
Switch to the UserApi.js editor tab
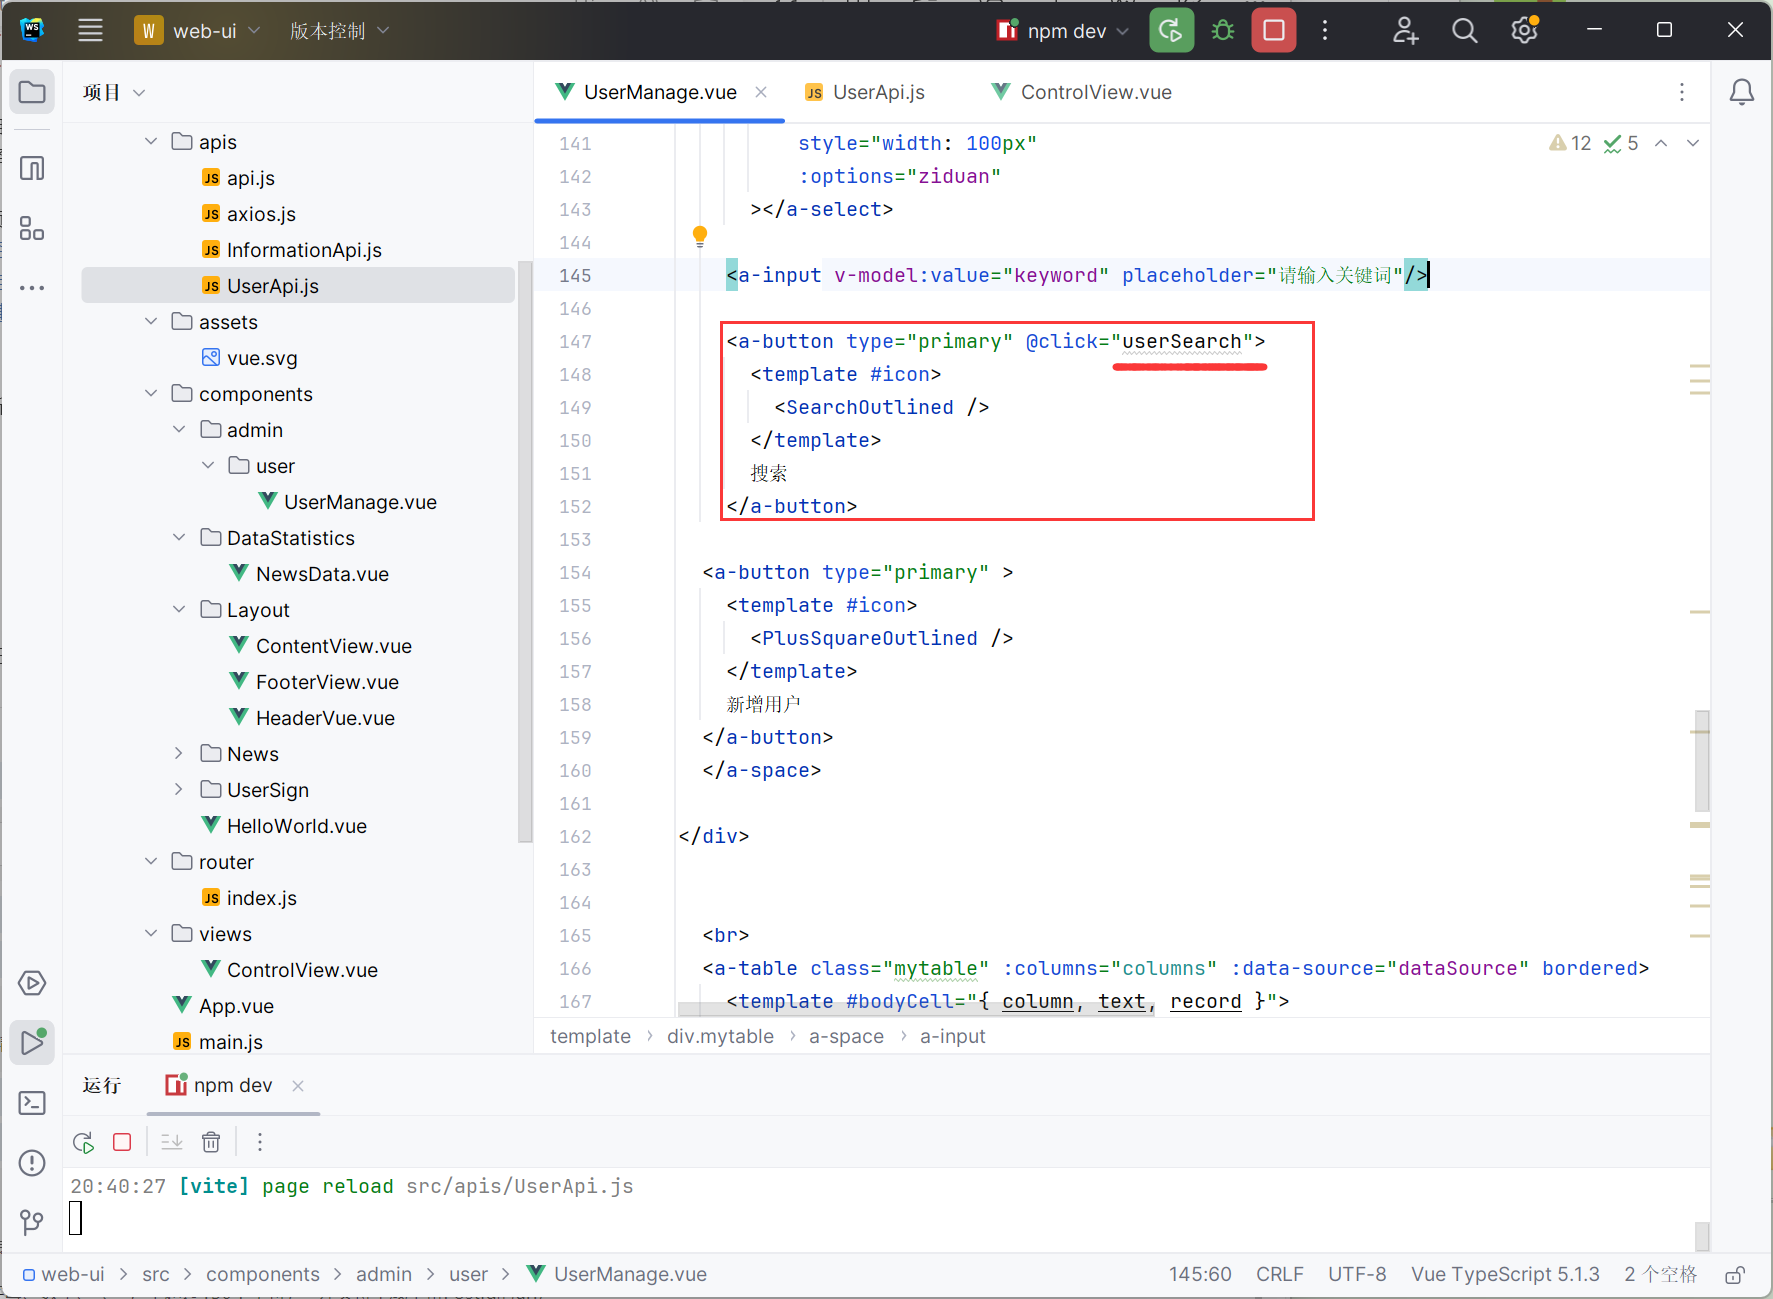(865, 92)
